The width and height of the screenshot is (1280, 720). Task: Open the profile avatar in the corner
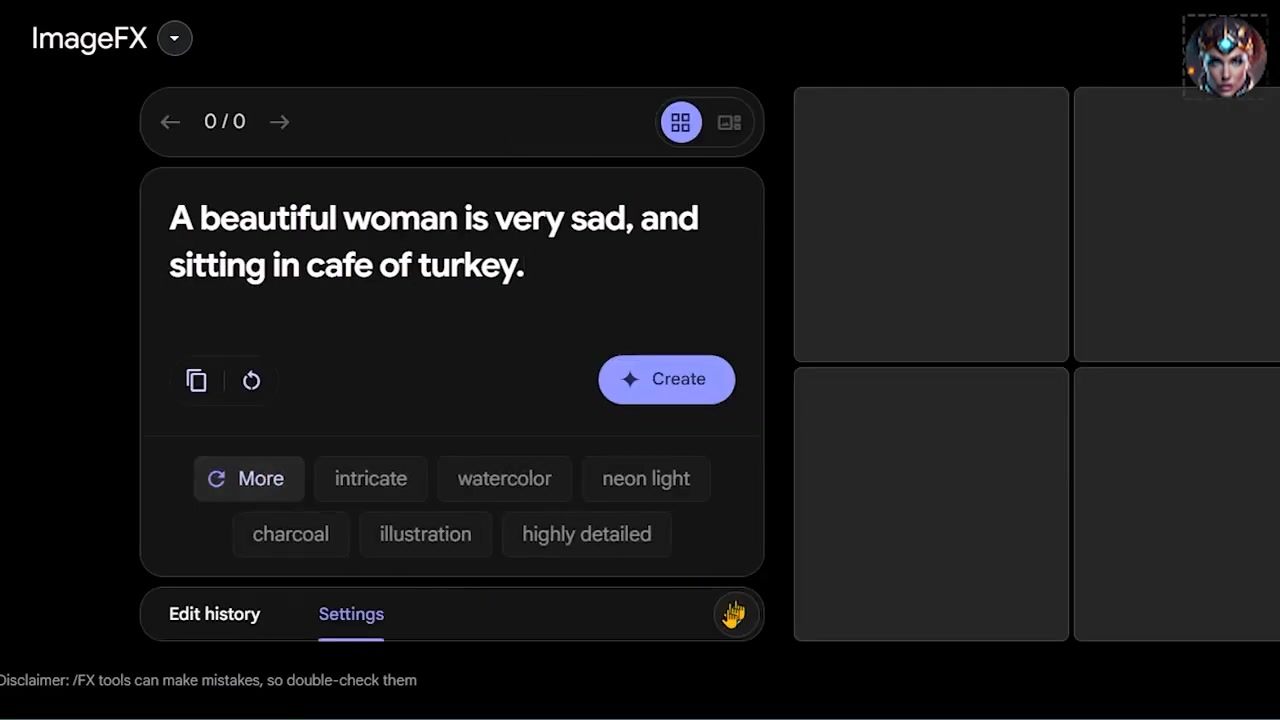tap(1225, 57)
